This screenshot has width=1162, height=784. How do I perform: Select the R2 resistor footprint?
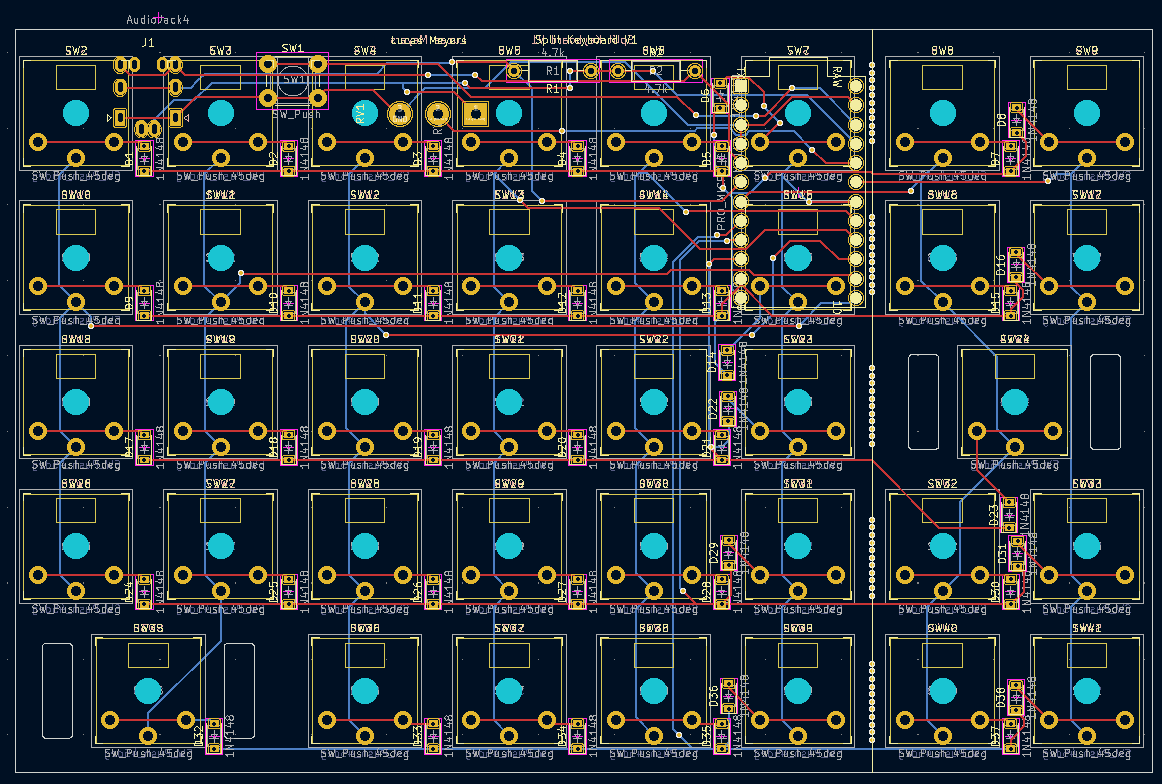click(657, 71)
